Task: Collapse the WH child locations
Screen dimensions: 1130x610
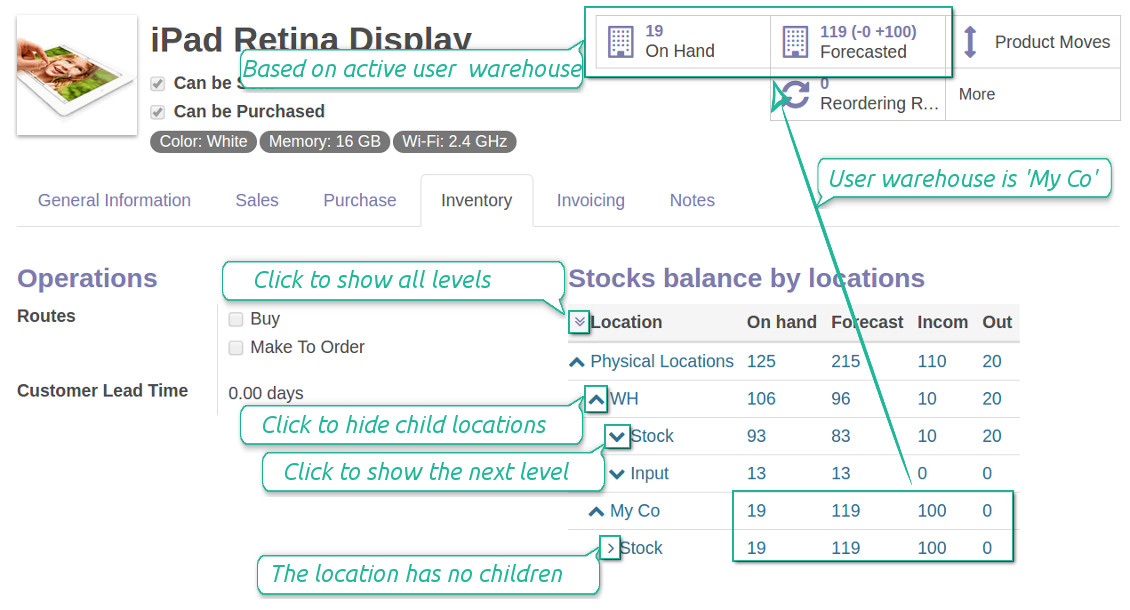Action: [x=596, y=399]
